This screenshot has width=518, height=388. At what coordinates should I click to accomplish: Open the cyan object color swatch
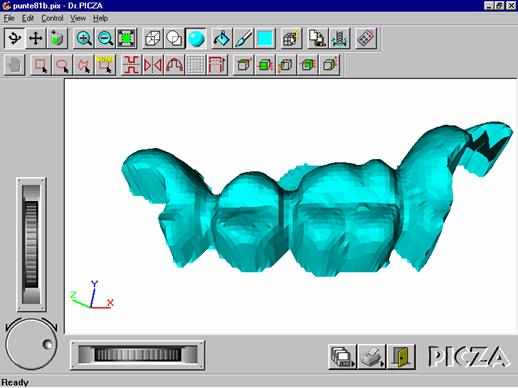pyautogui.click(x=265, y=38)
